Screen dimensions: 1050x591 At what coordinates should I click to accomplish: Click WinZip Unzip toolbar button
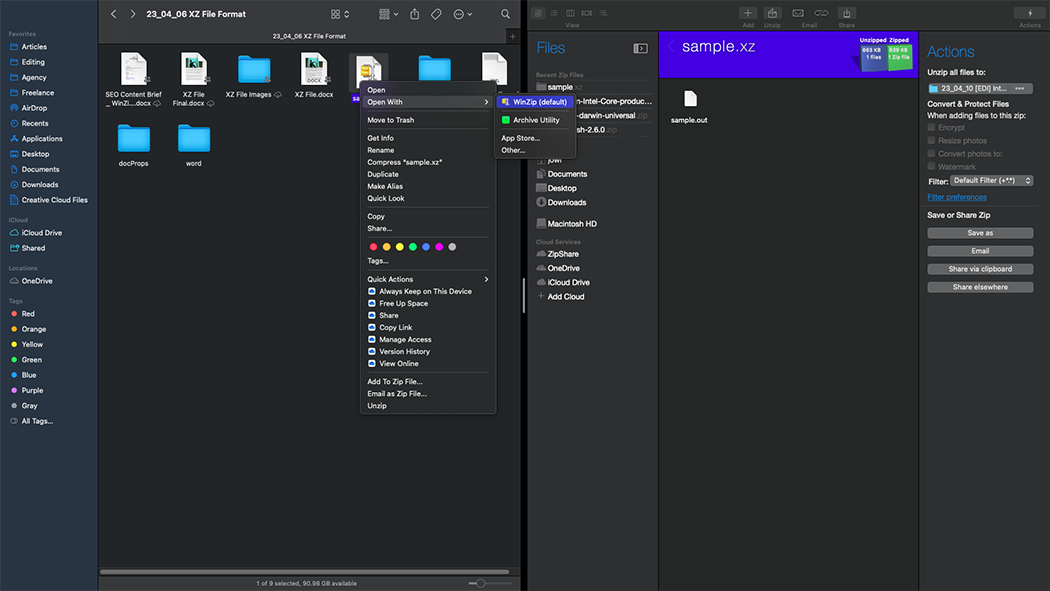[x=772, y=13]
